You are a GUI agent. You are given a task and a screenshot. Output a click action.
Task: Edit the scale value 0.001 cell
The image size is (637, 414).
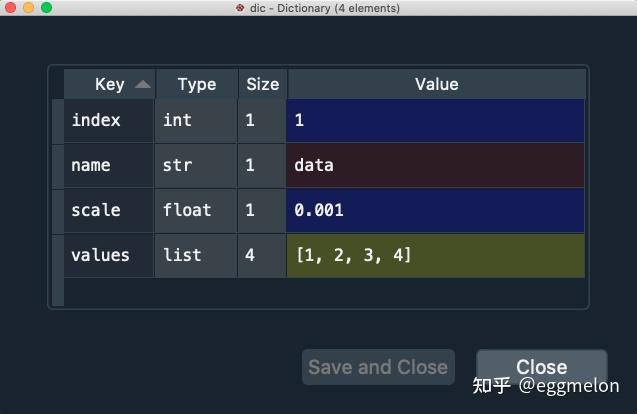pos(436,210)
